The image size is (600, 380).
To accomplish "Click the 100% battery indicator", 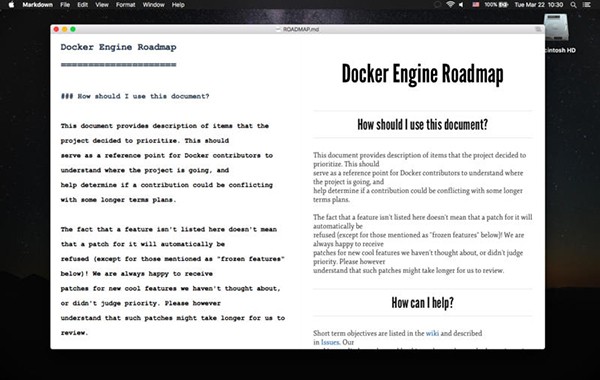I will 496,5.
